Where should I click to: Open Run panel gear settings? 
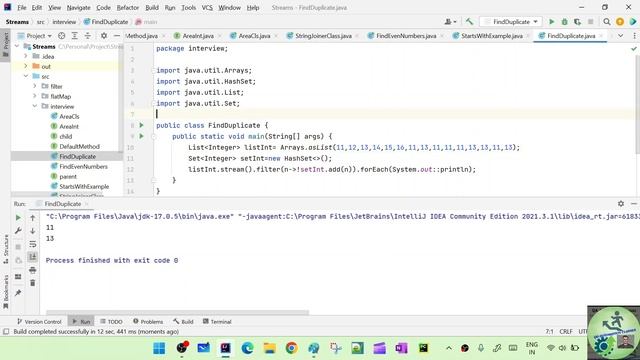pyautogui.click(x=621, y=203)
